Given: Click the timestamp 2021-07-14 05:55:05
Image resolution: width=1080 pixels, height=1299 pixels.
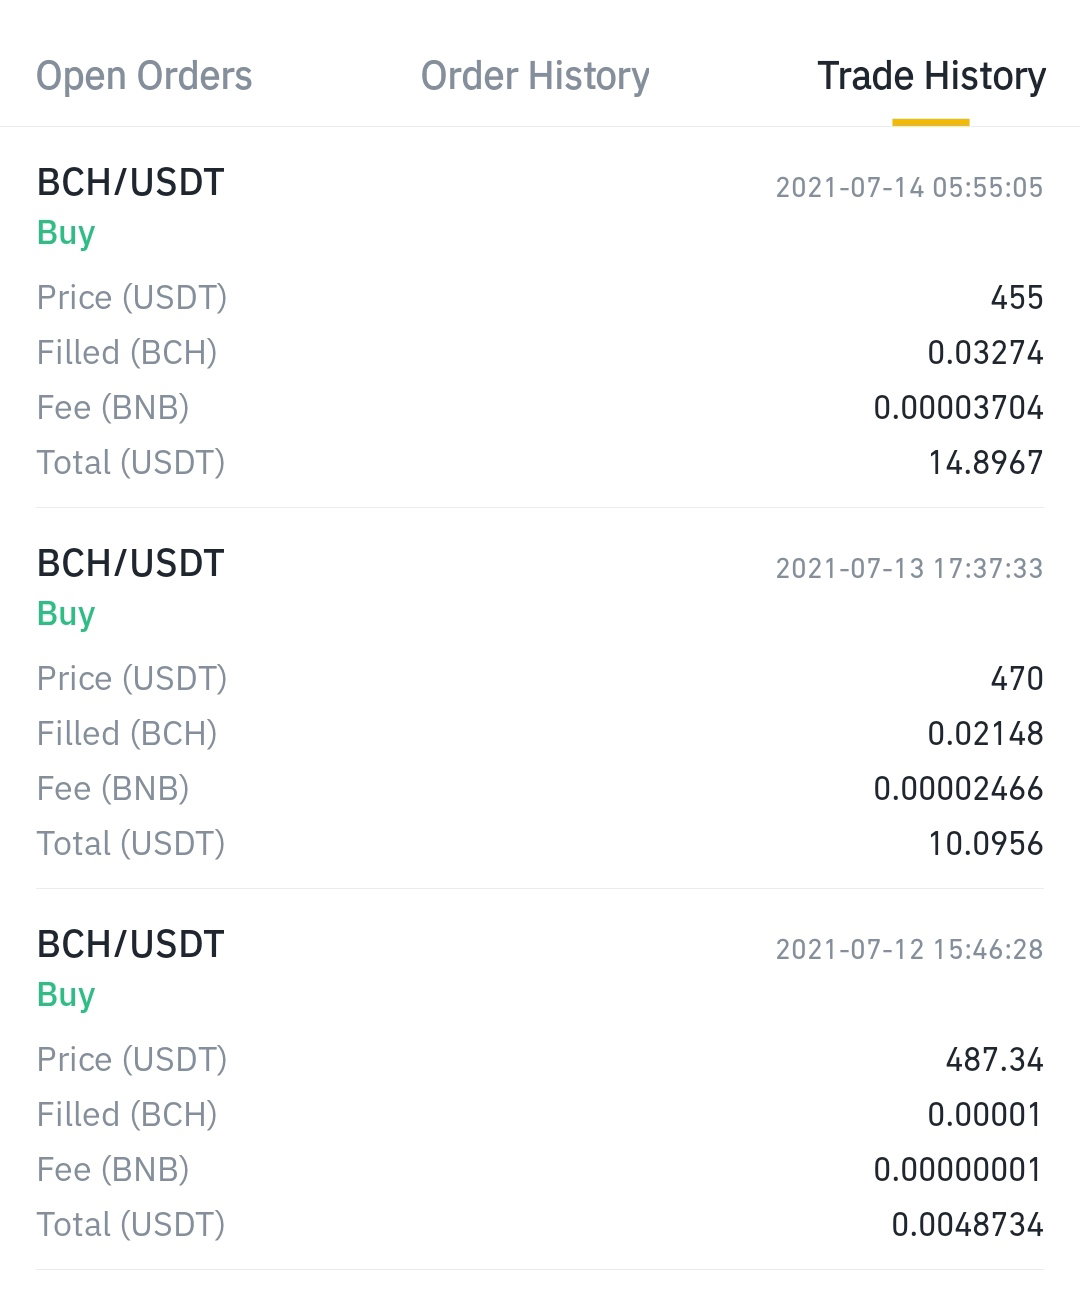Looking at the screenshot, I should [909, 187].
